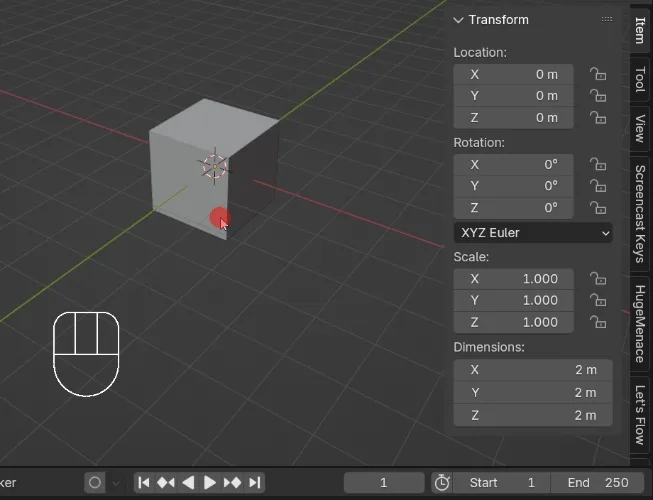Toggle lock for Scale Z
The height and width of the screenshot is (500, 653).
[598, 322]
